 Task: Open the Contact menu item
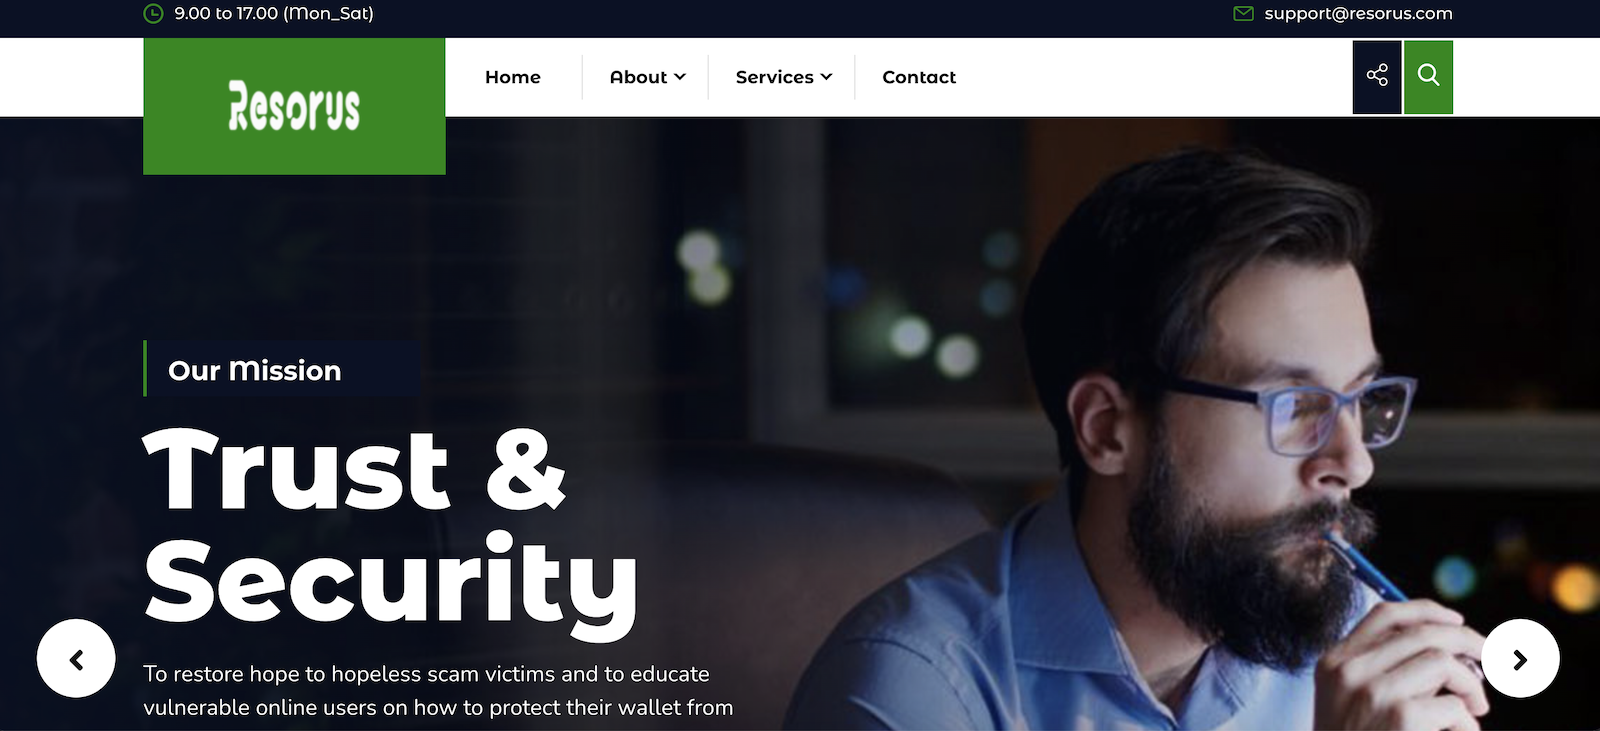919,77
